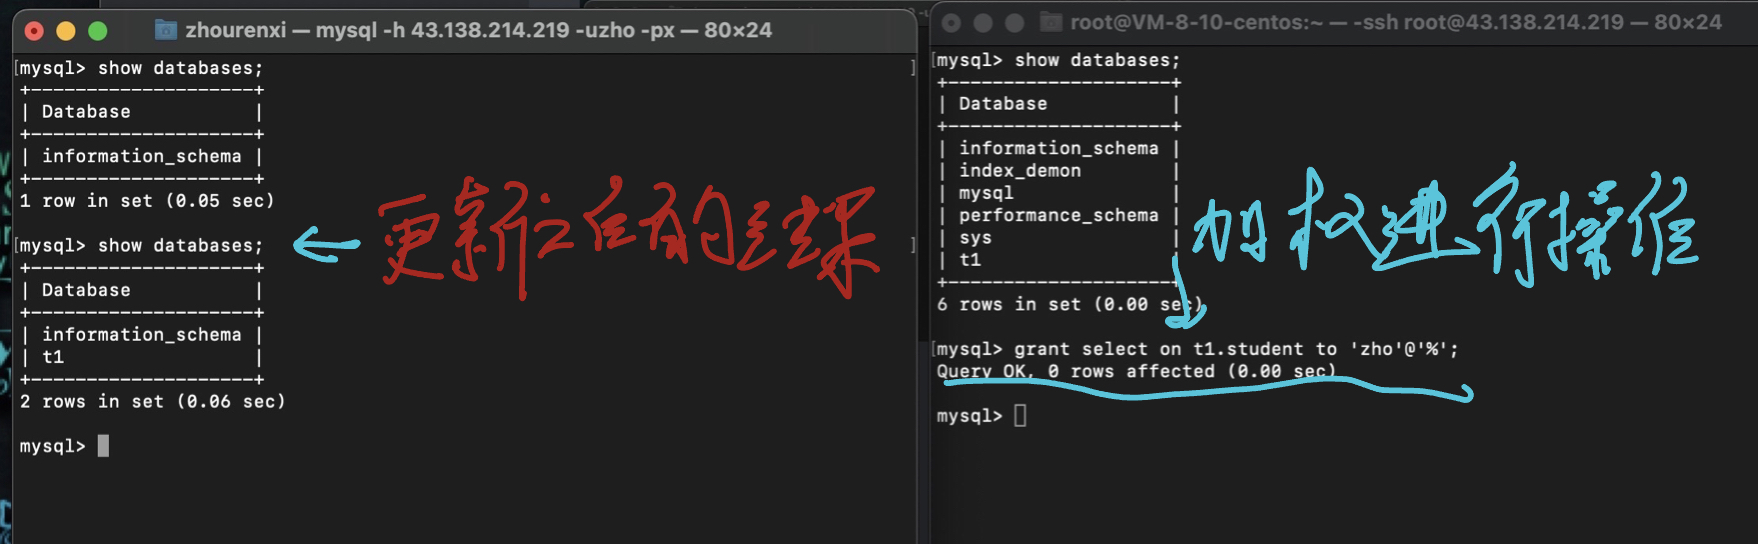
Task: Click '1 row in set (0.05 sec)' line
Action: 147,201
